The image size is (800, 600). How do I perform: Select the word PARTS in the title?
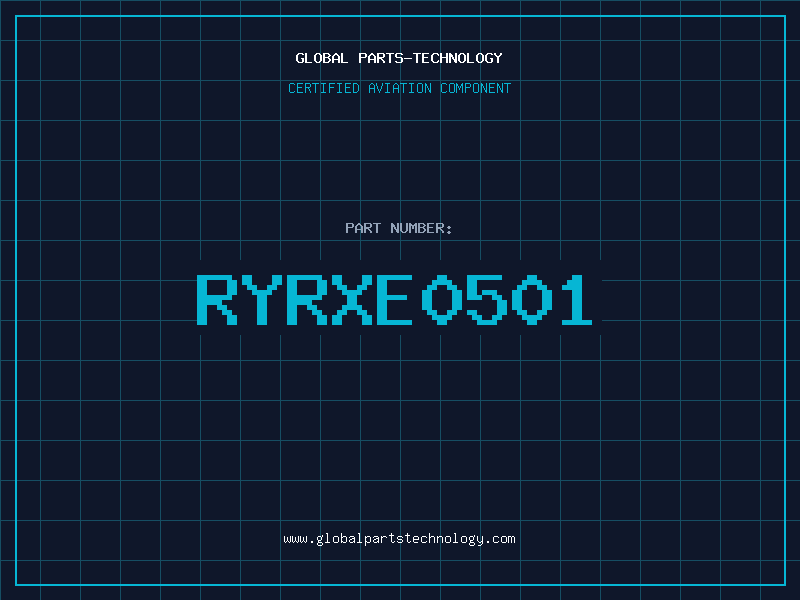(x=381, y=58)
